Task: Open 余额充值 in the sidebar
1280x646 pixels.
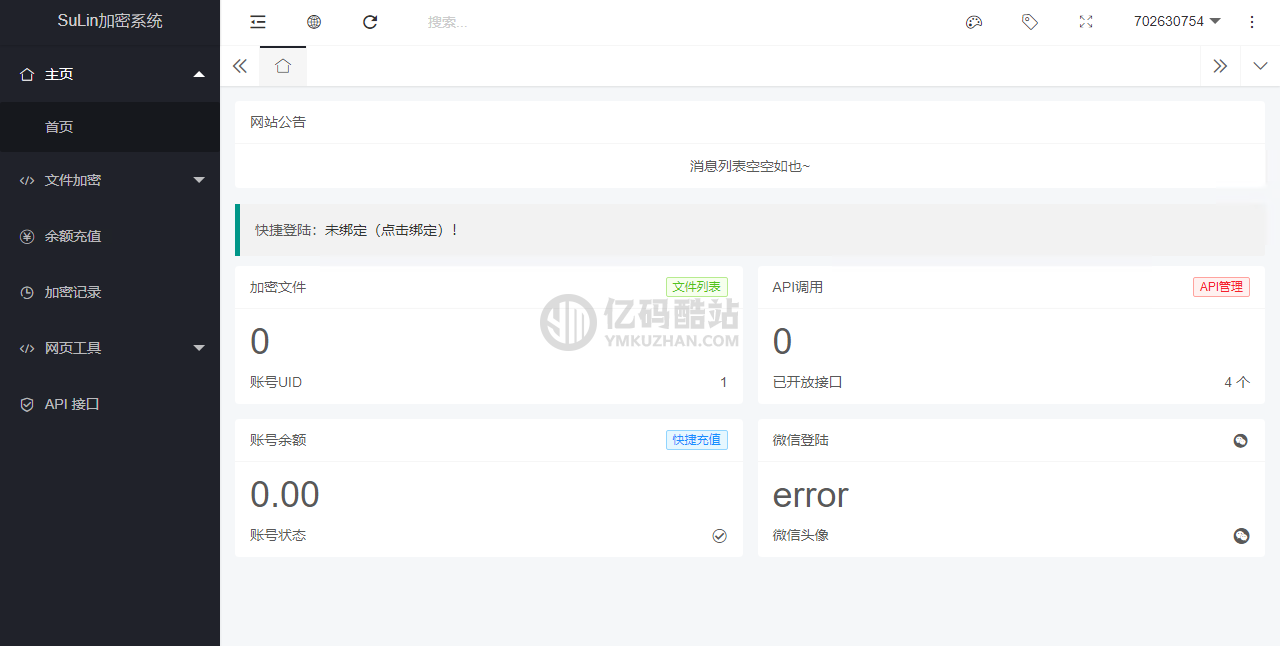Action: click(x=110, y=236)
